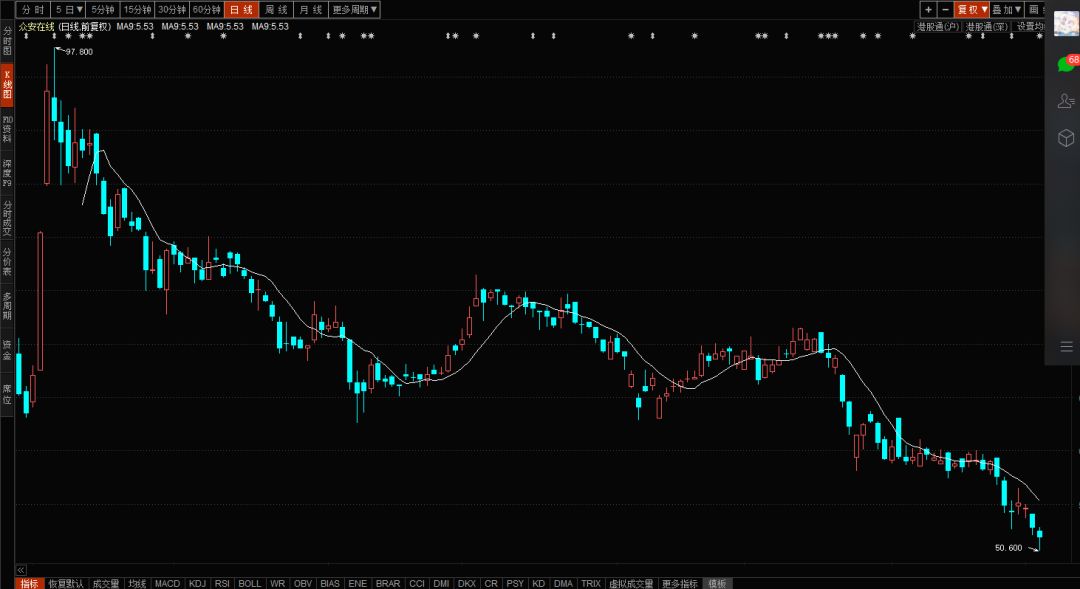Click 设置均线 button
1080x589 pixels.
coord(1030,27)
